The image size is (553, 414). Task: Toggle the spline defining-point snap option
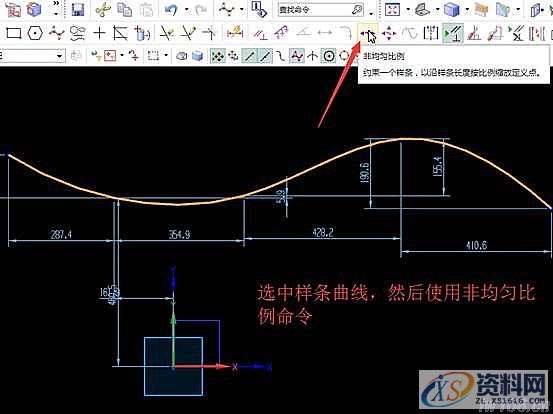point(297,56)
